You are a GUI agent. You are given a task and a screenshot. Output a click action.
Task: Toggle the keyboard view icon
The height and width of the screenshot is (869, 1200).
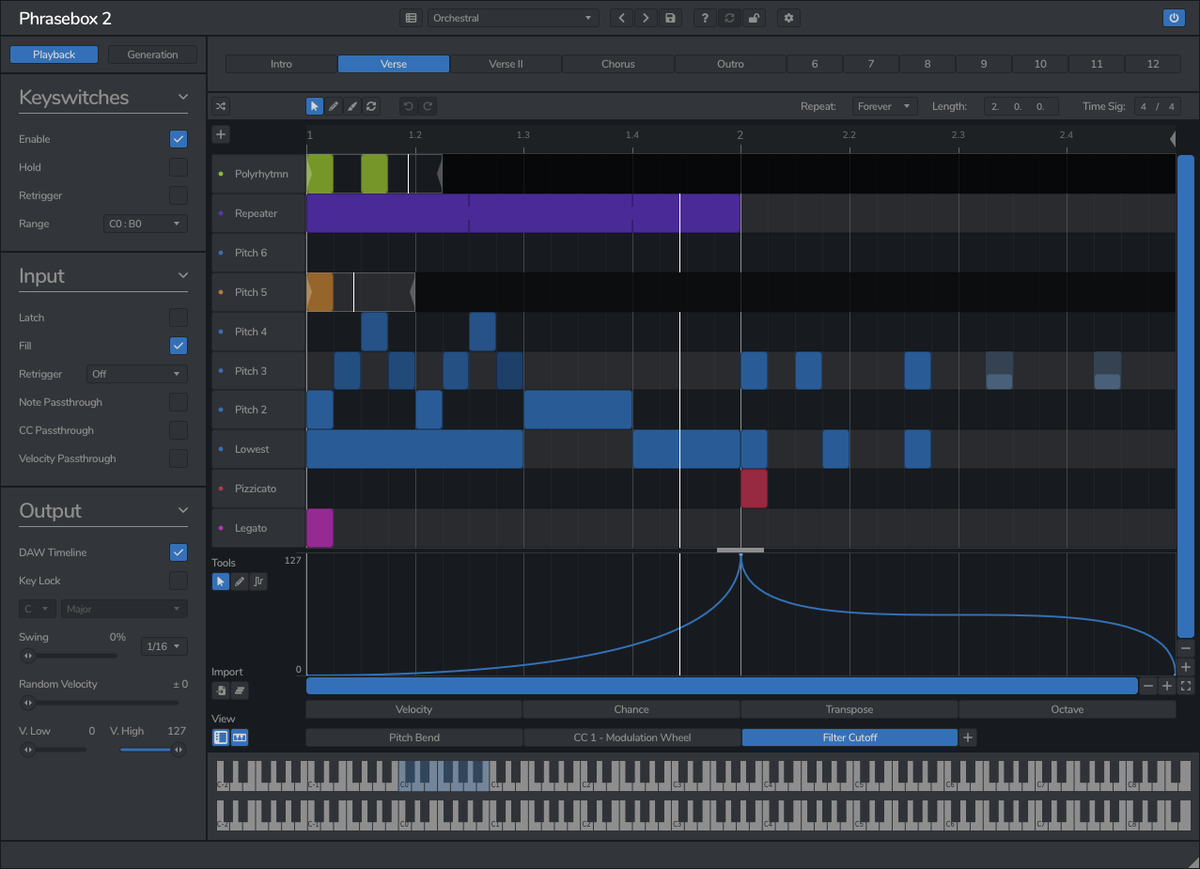tap(239, 737)
